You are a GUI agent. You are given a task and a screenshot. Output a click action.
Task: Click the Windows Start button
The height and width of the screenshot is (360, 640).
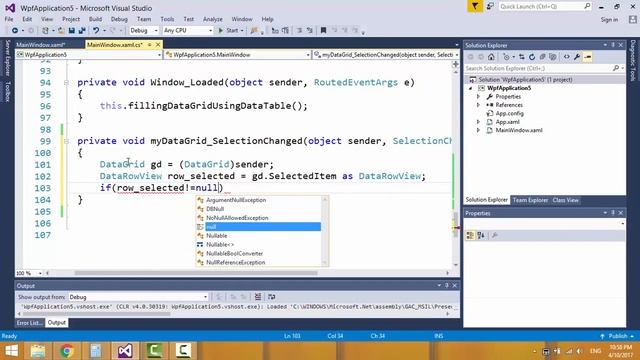point(11,351)
